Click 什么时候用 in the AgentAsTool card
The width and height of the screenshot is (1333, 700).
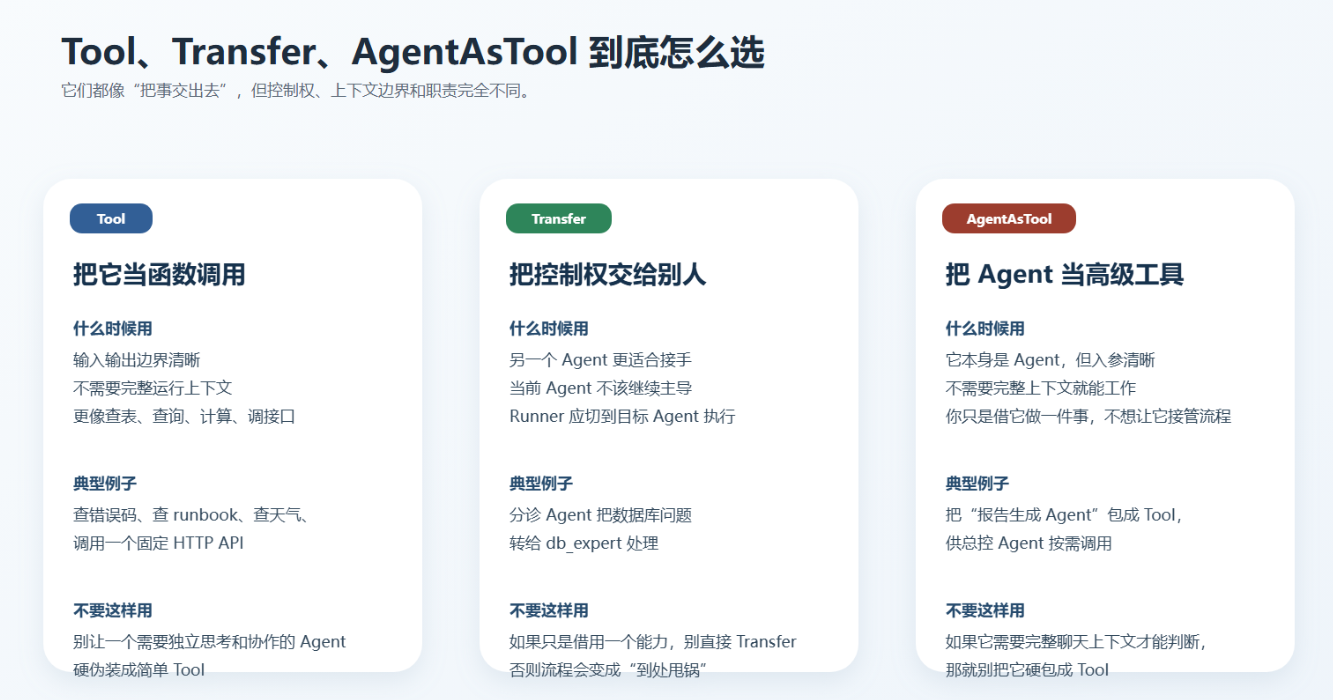[x=985, y=329]
